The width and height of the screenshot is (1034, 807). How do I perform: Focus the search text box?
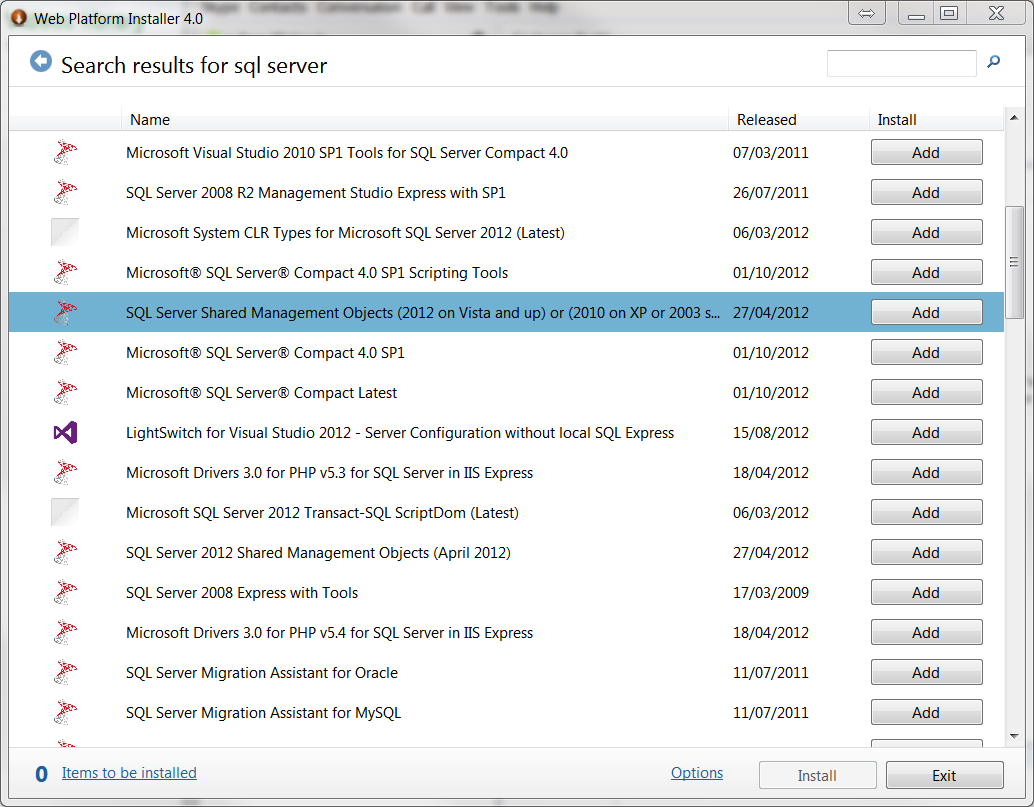(x=901, y=63)
